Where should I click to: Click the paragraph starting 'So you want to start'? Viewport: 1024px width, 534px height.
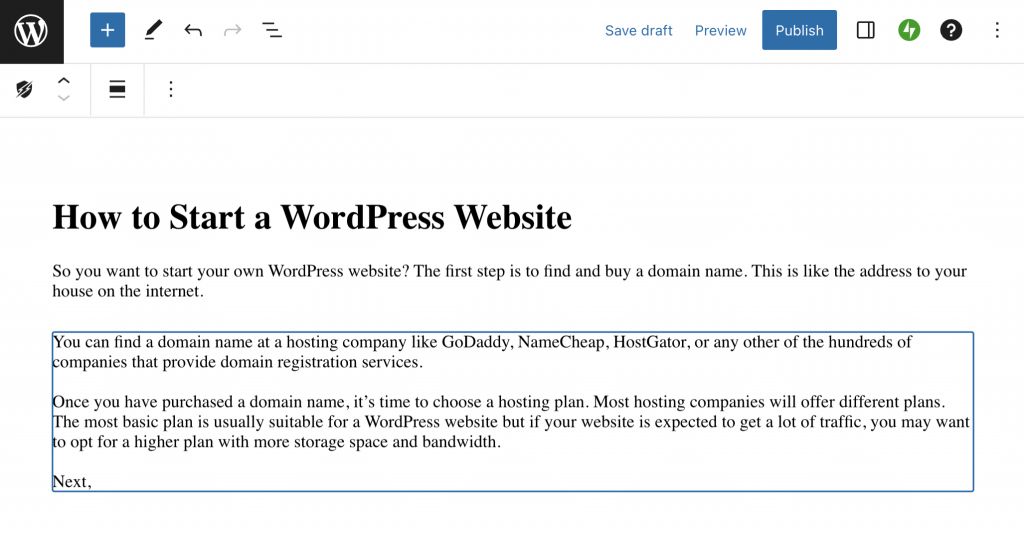click(509, 281)
